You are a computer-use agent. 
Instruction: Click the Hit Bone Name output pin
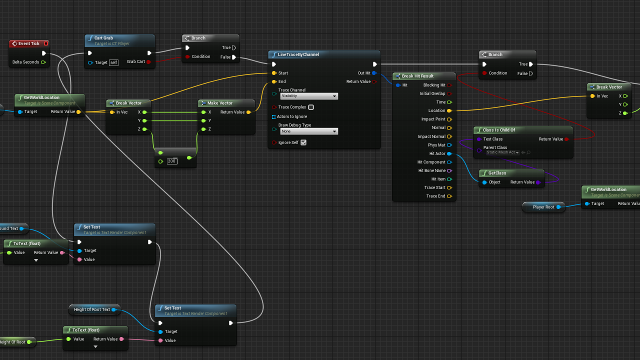449,171
